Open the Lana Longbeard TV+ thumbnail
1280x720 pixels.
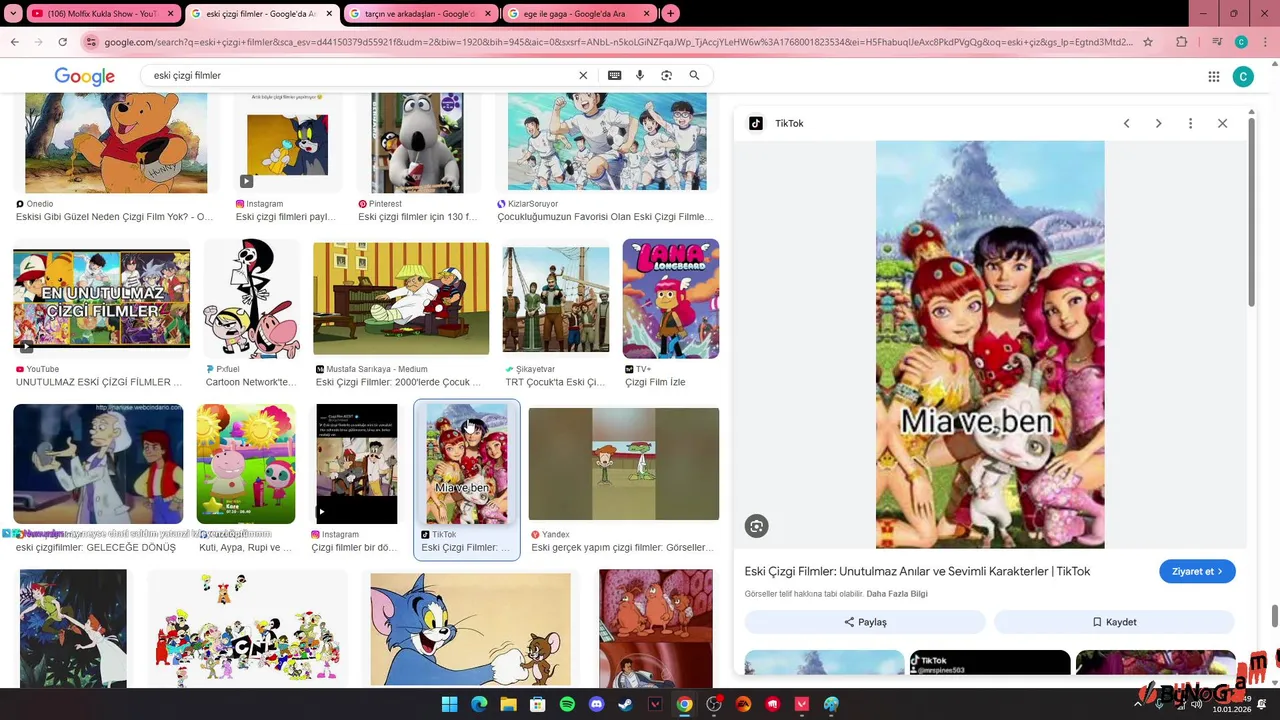point(671,298)
